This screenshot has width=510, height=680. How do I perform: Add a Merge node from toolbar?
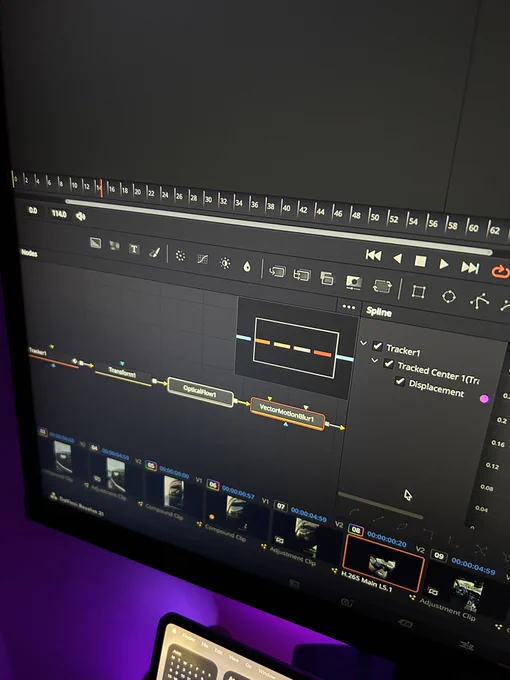pos(277,271)
